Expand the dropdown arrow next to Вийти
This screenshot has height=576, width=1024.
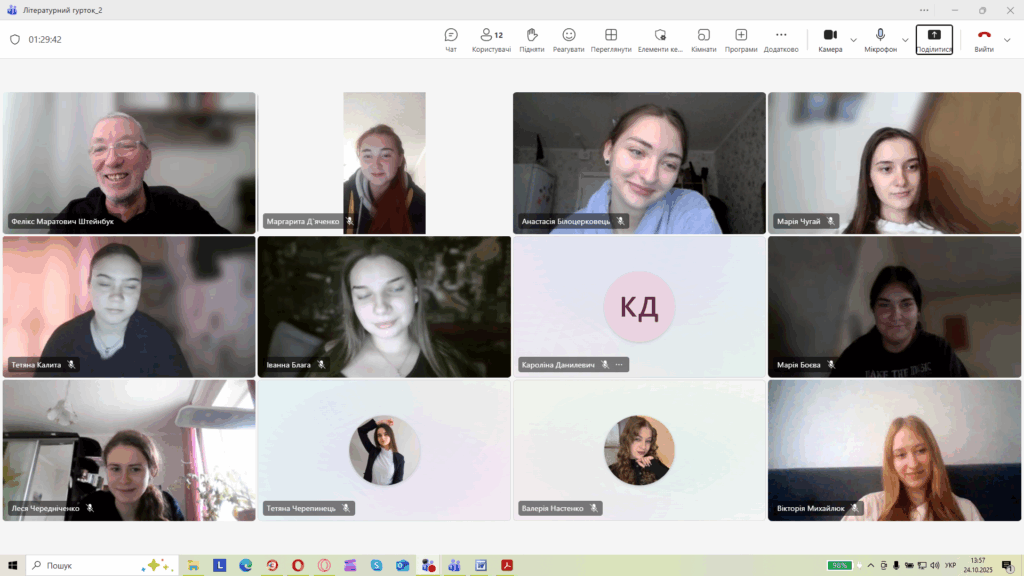[x=1007, y=40]
